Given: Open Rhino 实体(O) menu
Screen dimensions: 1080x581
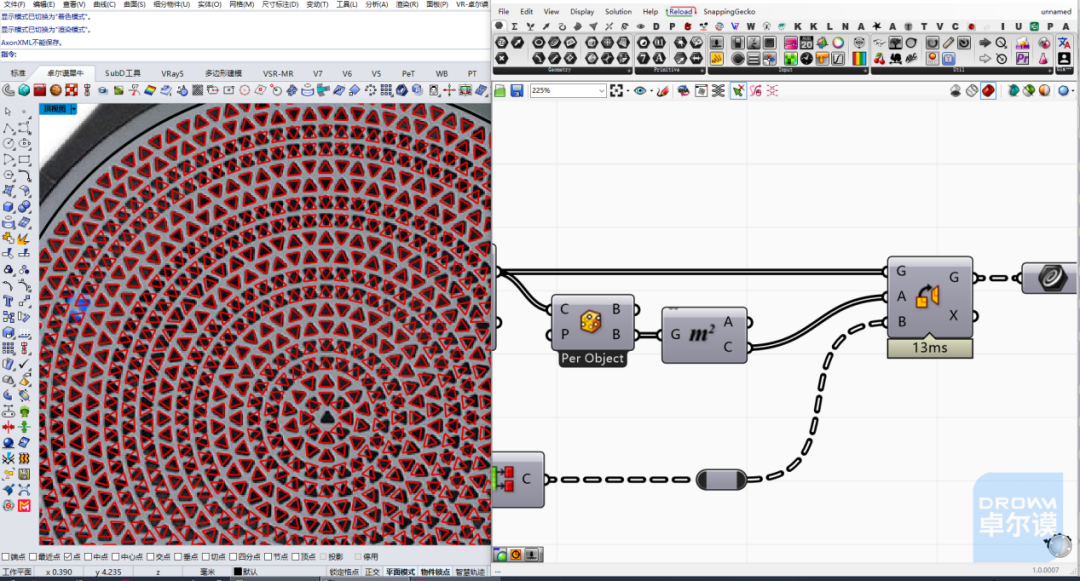Looking at the screenshot, I should tap(209, 4).
